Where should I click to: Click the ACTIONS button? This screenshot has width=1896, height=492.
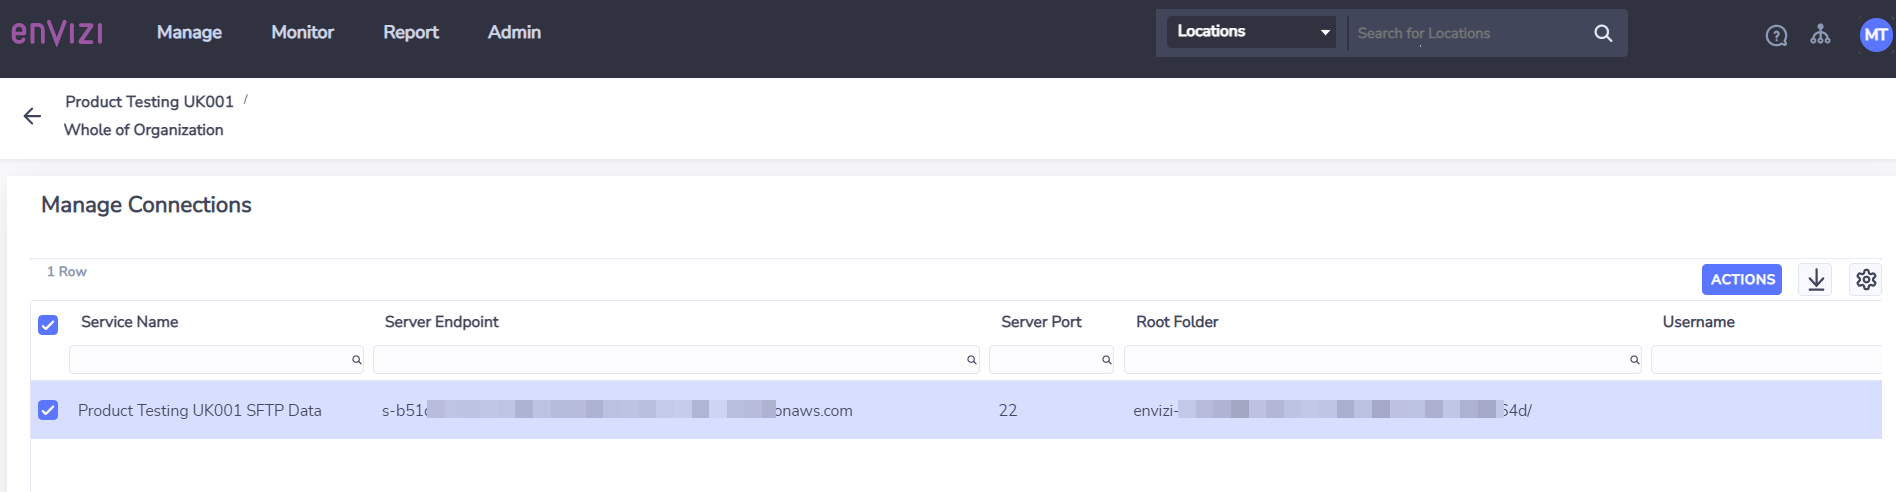tap(1742, 279)
